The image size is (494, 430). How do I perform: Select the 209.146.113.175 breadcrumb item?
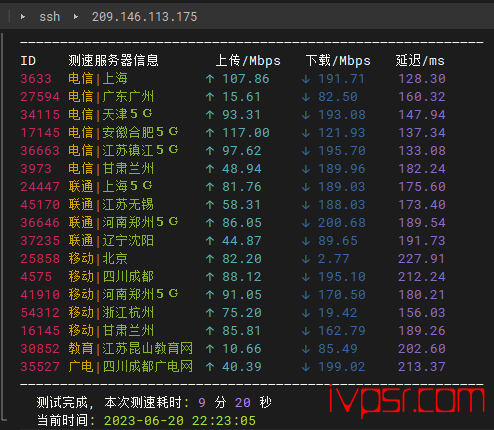coord(144,17)
